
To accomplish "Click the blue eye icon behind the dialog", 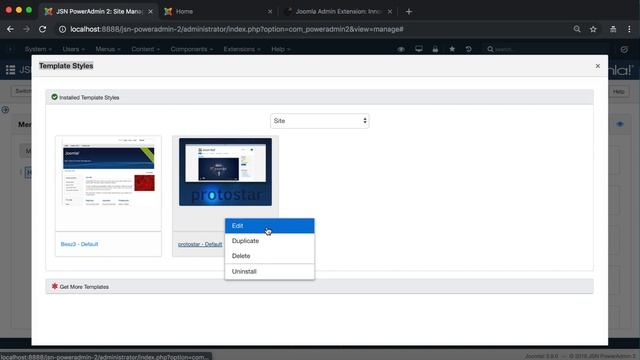I will 620,124.
